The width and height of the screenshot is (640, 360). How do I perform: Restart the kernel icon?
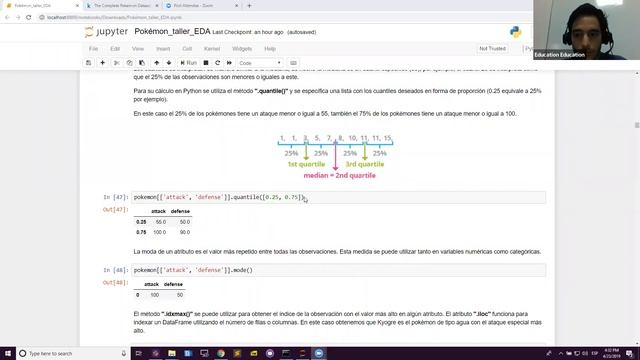click(x=218, y=63)
